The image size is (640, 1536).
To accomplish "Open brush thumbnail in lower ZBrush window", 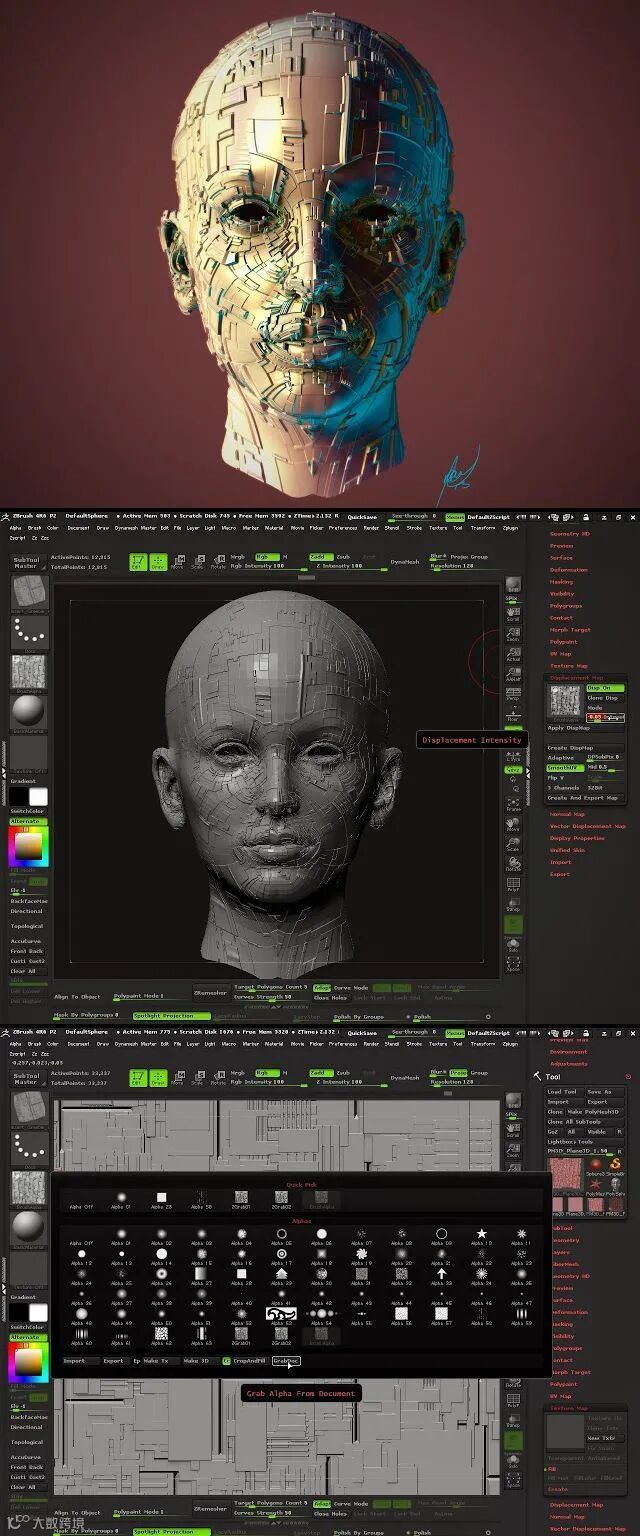I will 28,1109.
